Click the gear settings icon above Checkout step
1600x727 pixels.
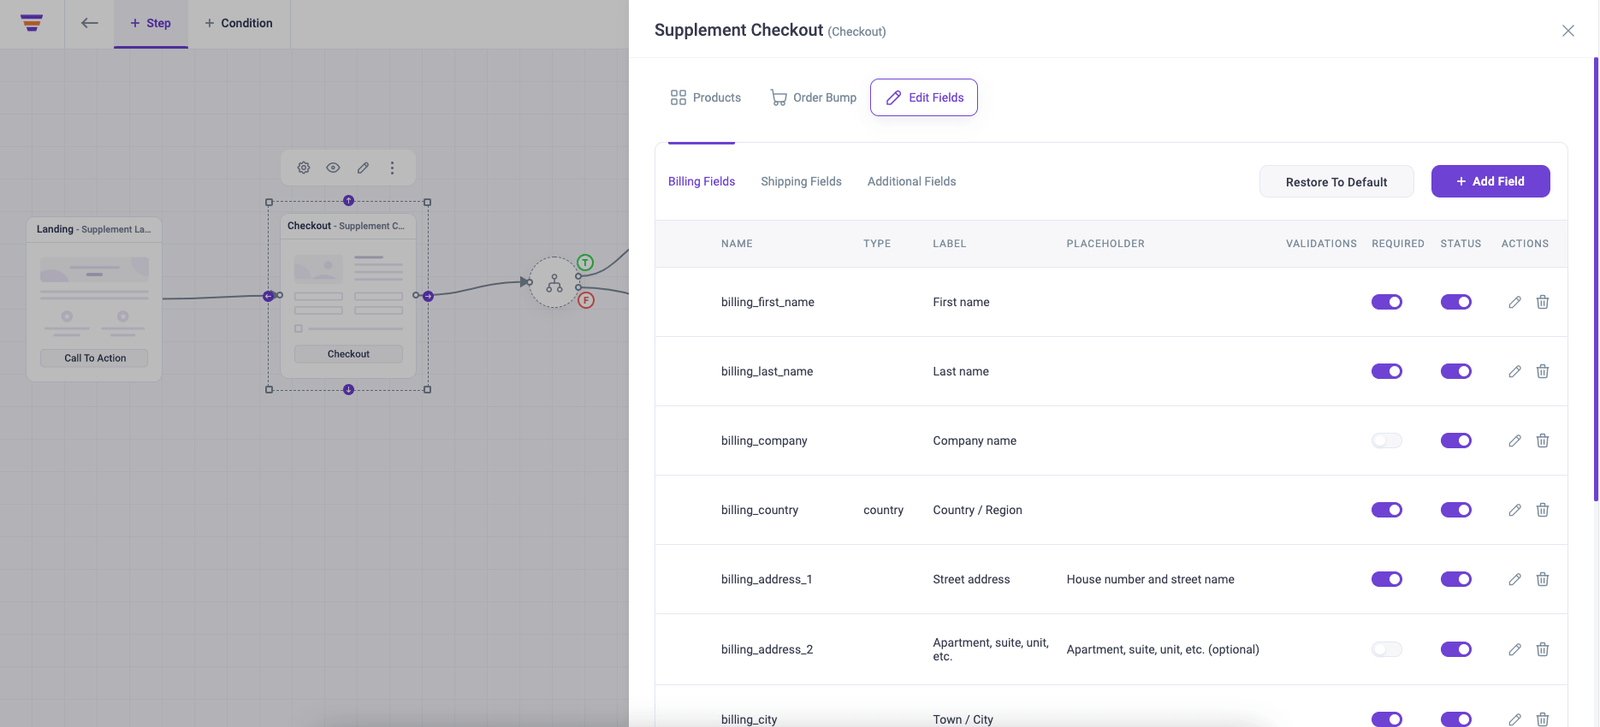(304, 168)
